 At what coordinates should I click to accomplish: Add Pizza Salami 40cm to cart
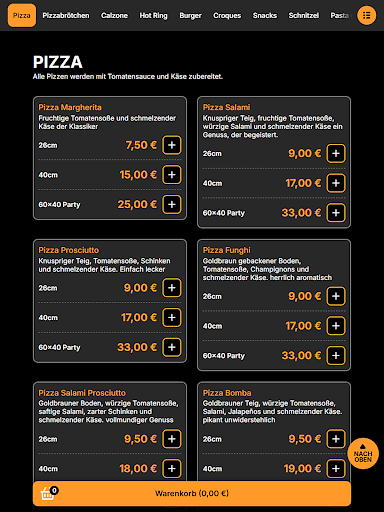[336, 183]
